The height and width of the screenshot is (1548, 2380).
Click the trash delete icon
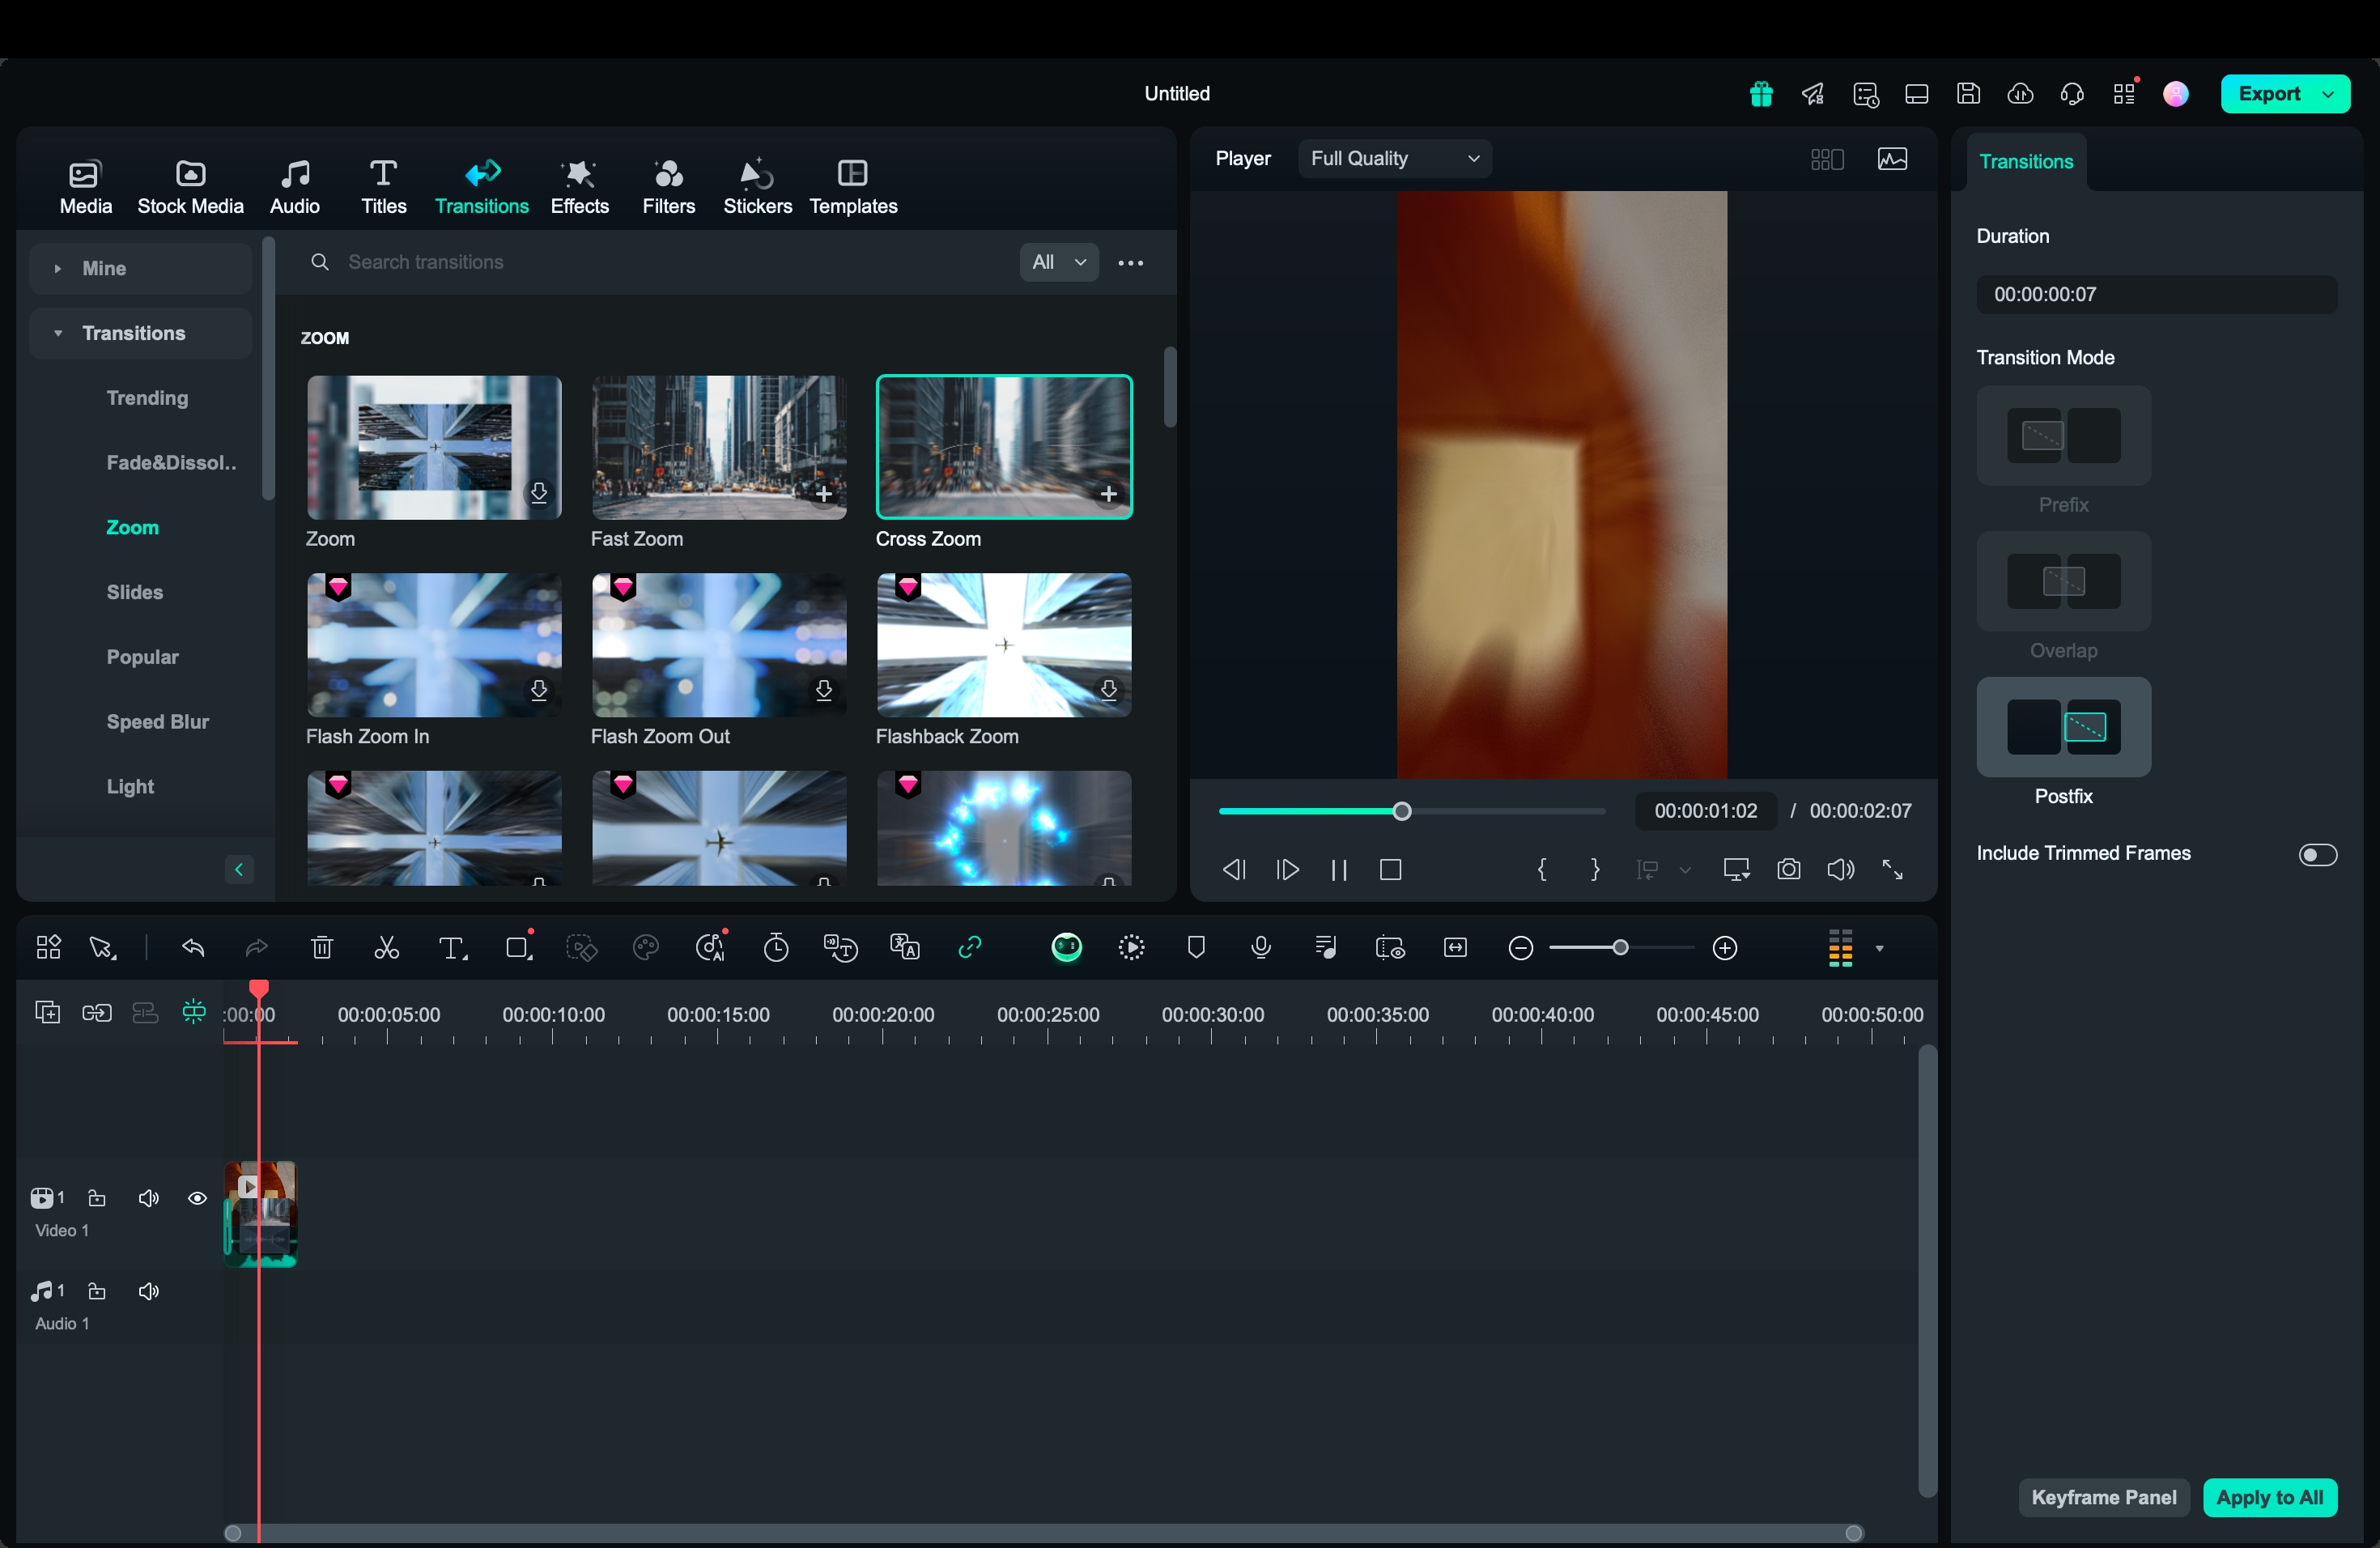(x=321, y=948)
